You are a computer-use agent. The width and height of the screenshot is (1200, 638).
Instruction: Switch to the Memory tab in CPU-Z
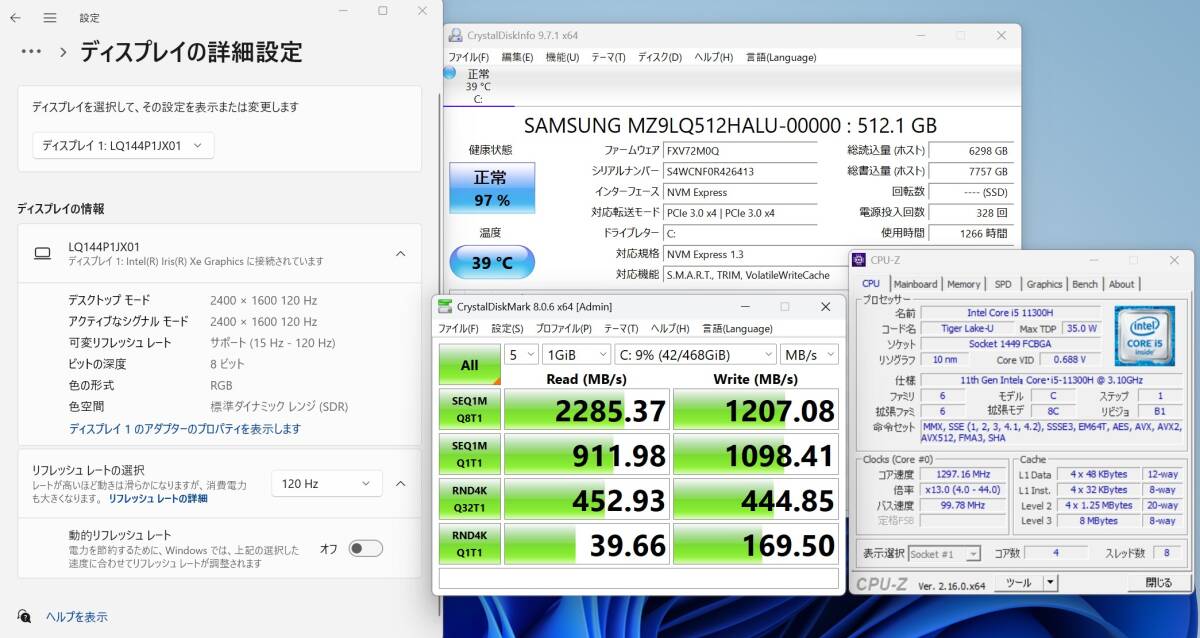pyautogui.click(x=963, y=284)
